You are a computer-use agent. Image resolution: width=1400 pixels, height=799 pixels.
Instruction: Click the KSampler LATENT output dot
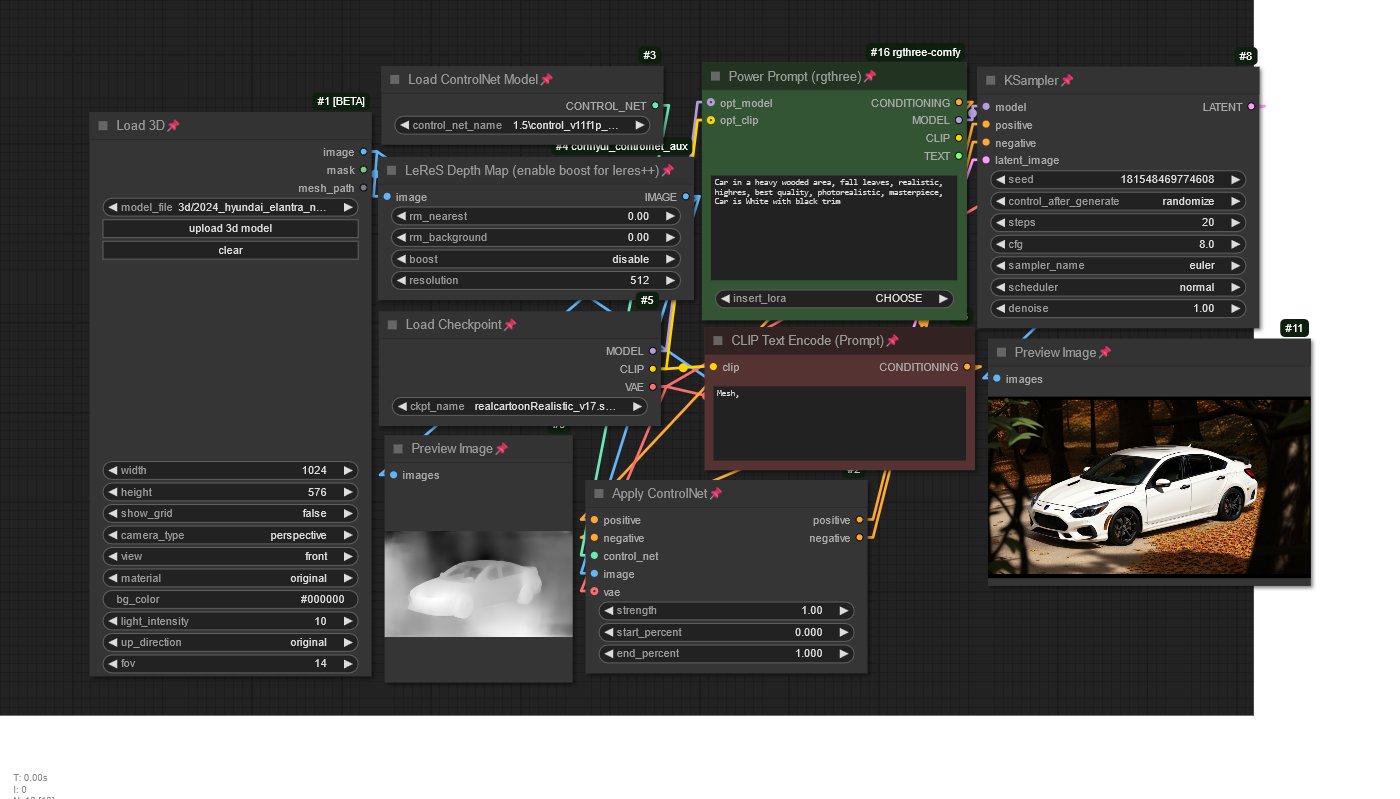click(x=1251, y=107)
